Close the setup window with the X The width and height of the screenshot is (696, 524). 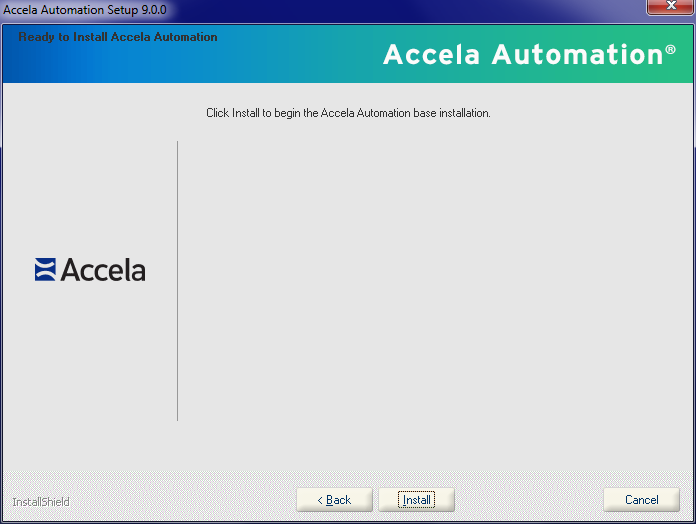point(670,8)
